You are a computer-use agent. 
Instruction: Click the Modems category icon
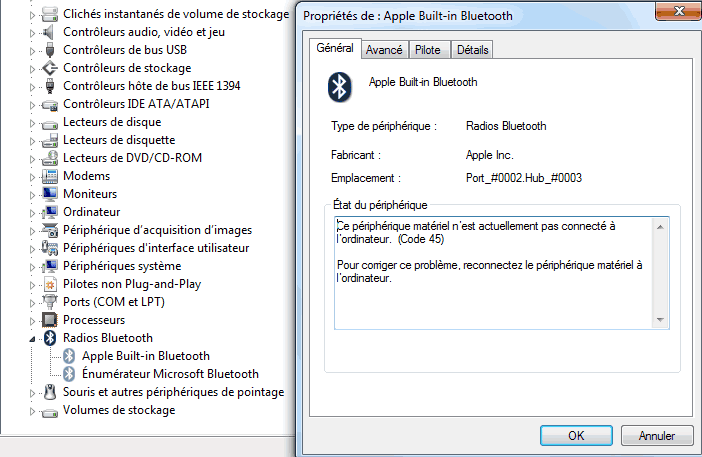point(50,176)
